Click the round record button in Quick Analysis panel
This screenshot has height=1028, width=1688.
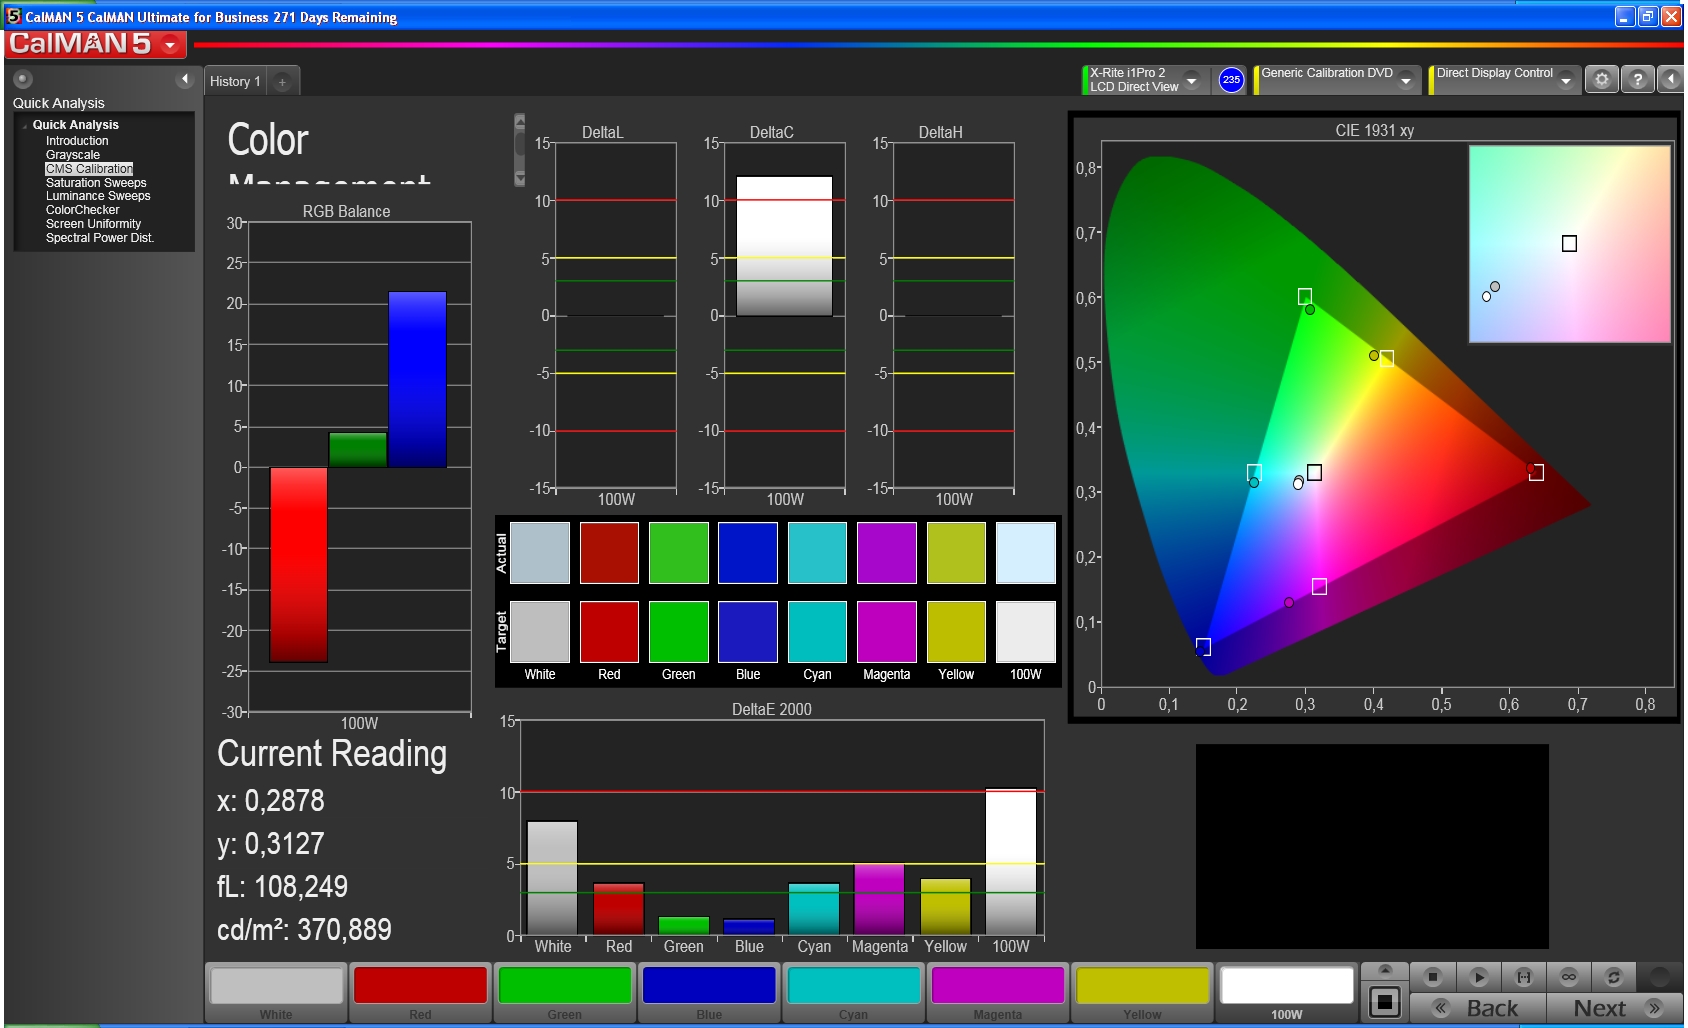pos(23,79)
